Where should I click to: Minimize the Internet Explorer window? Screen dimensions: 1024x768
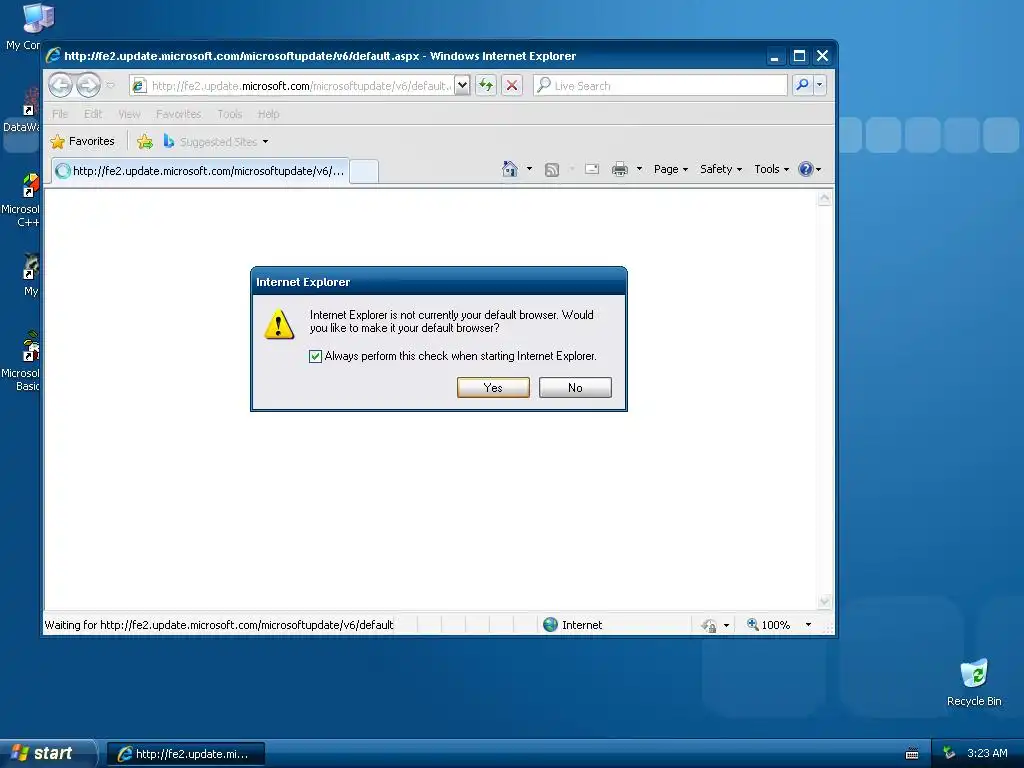(x=775, y=56)
